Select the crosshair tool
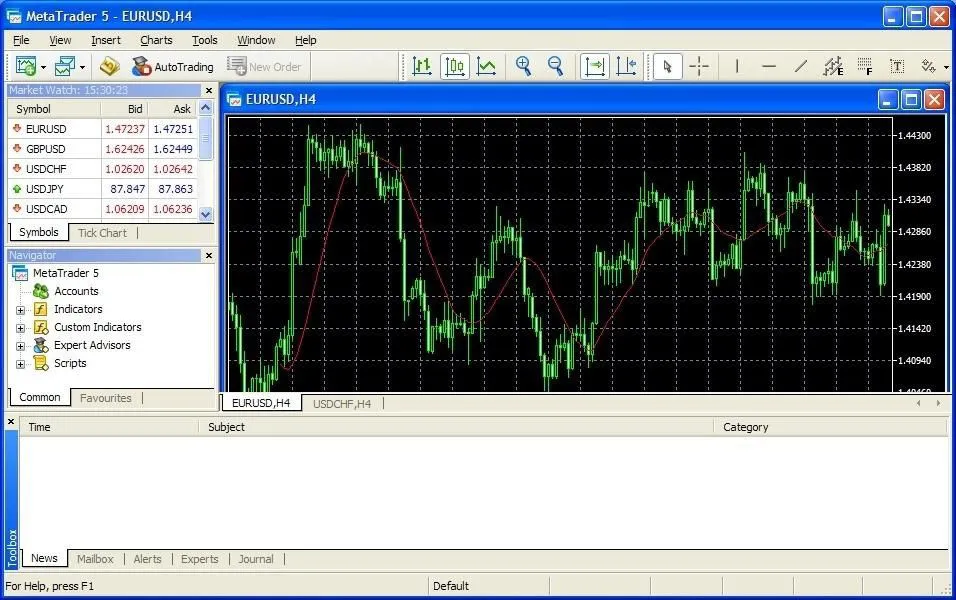Viewport: 956px width, 600px height. pos(699,66)
